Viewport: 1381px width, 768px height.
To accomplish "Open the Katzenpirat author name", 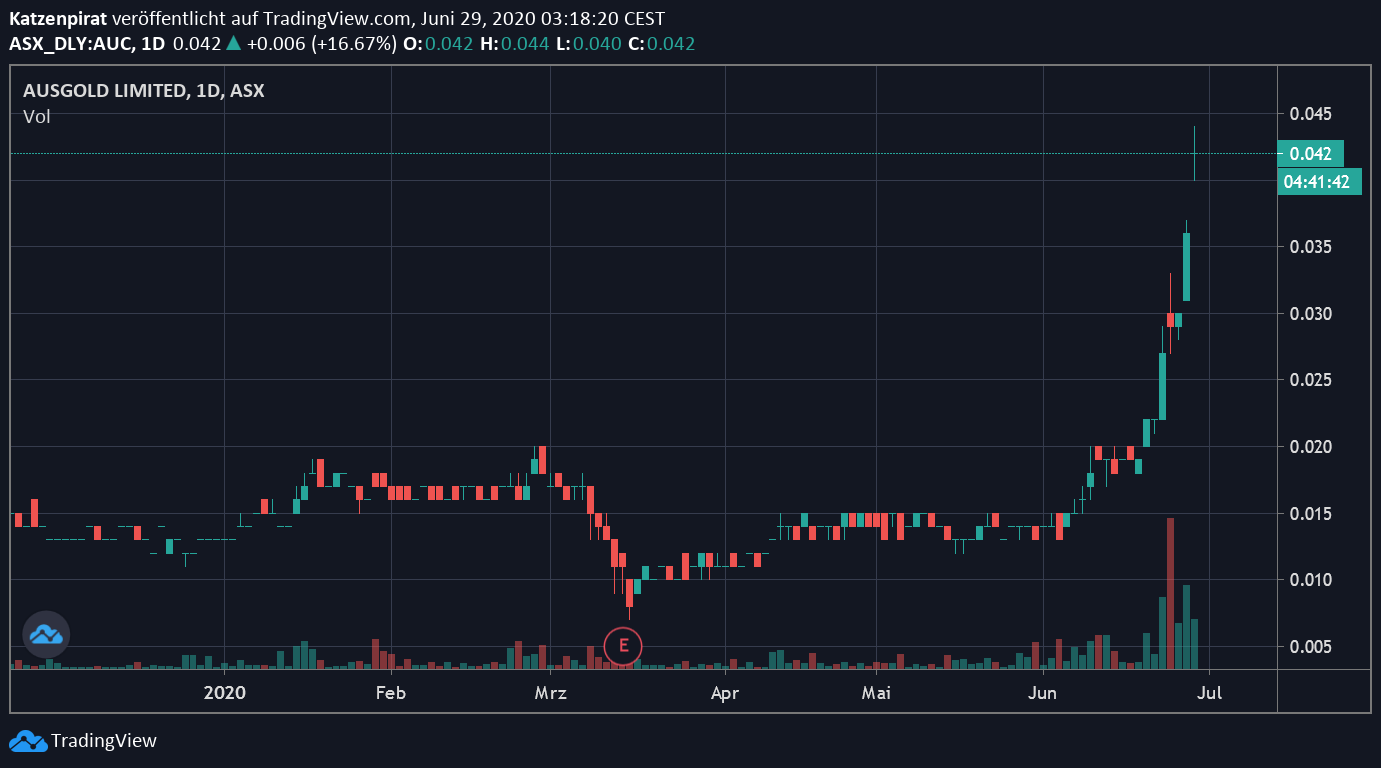I will click(x=58, y=19).
